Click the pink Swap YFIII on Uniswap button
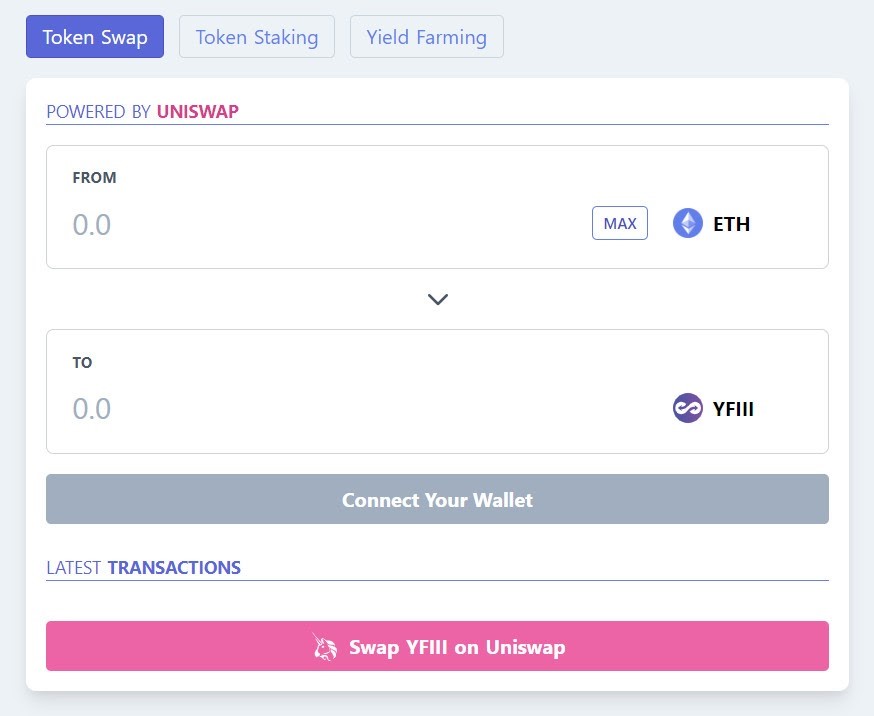Viewport: 874px width, 716px height. coord(438,646)
